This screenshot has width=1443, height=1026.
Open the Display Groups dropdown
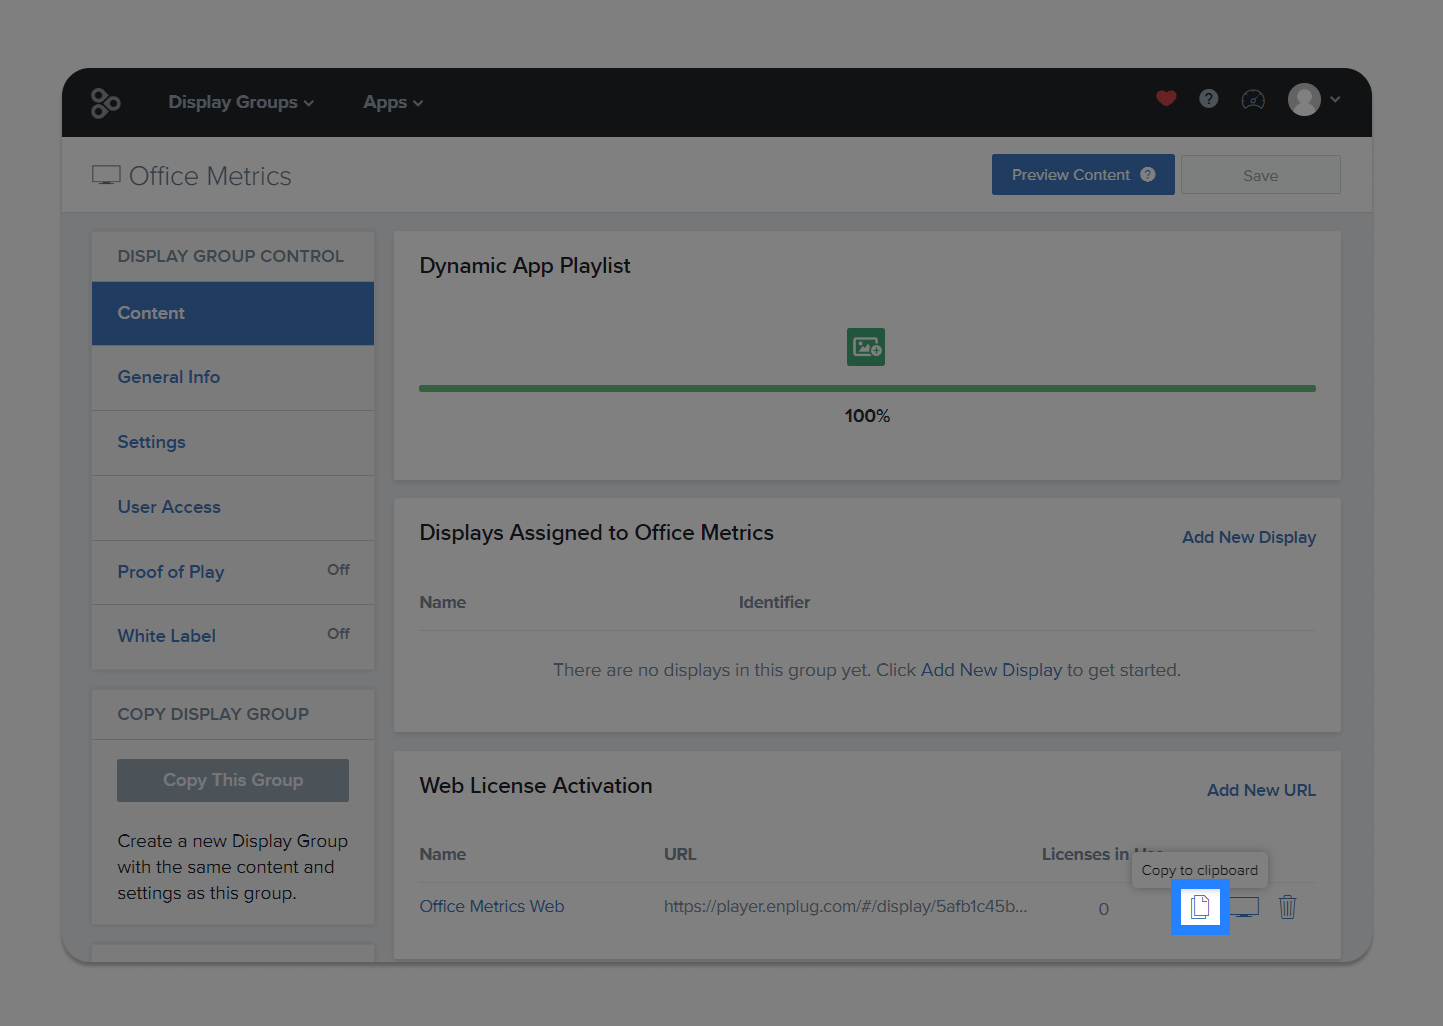(x=241, y=102)
